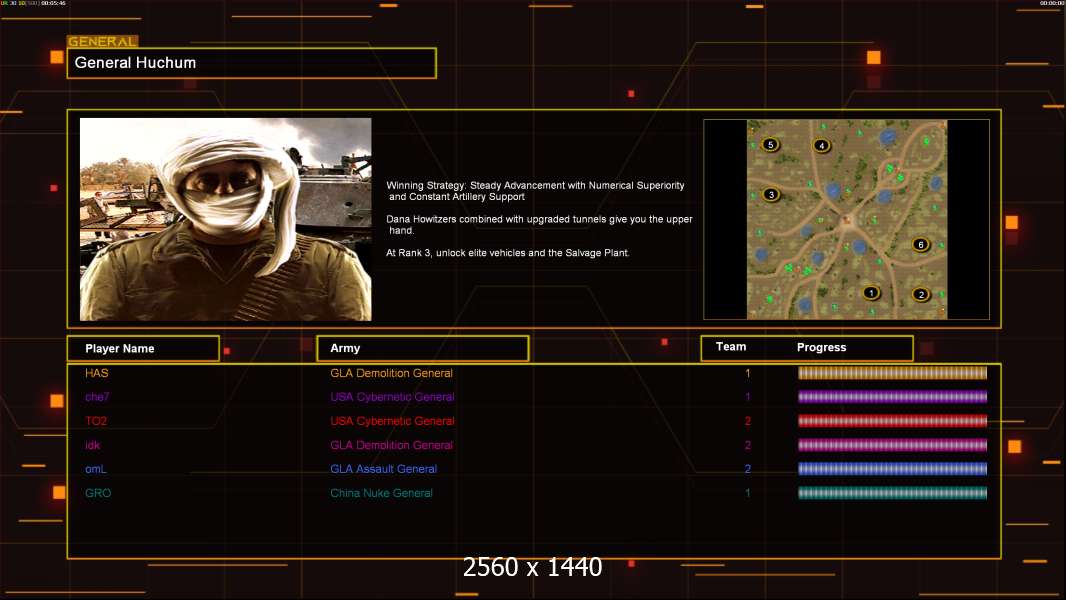Click the Dana Howitzers tip text

click(x=539, y=225)
